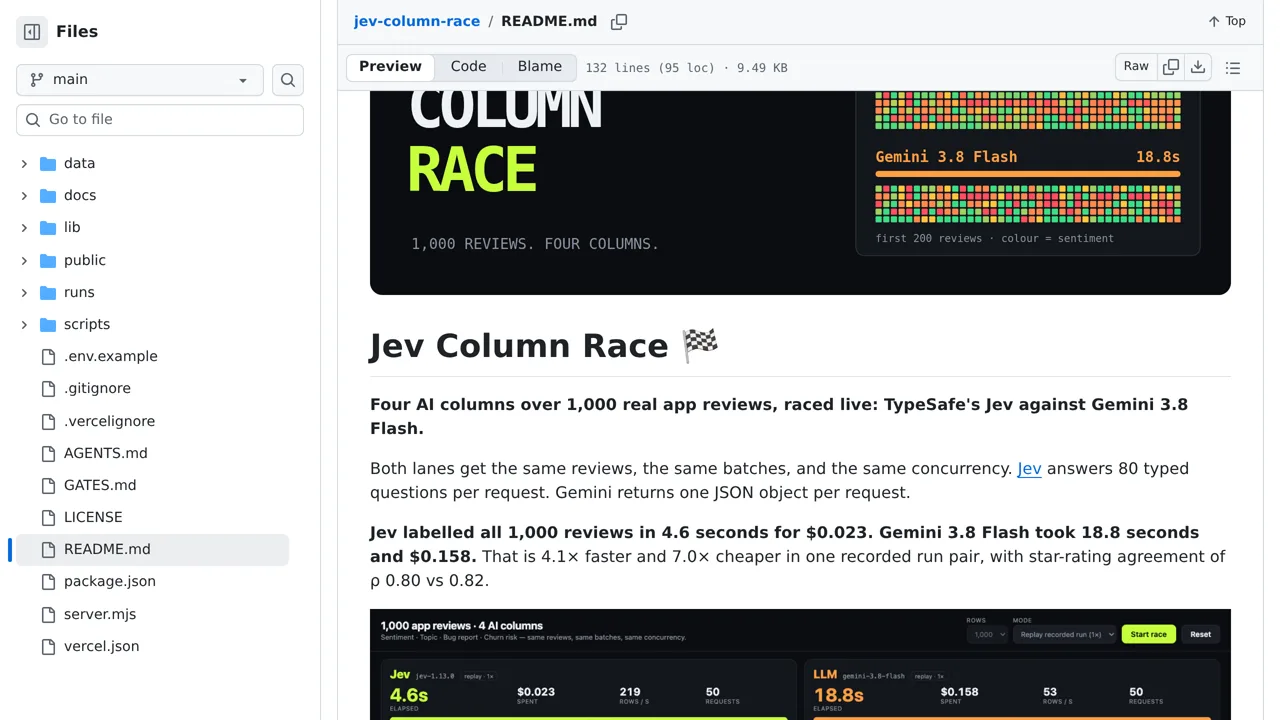Click the LICENSE file icon
The width and height of the screenshot is (1280, 720).
coord(48,517)
